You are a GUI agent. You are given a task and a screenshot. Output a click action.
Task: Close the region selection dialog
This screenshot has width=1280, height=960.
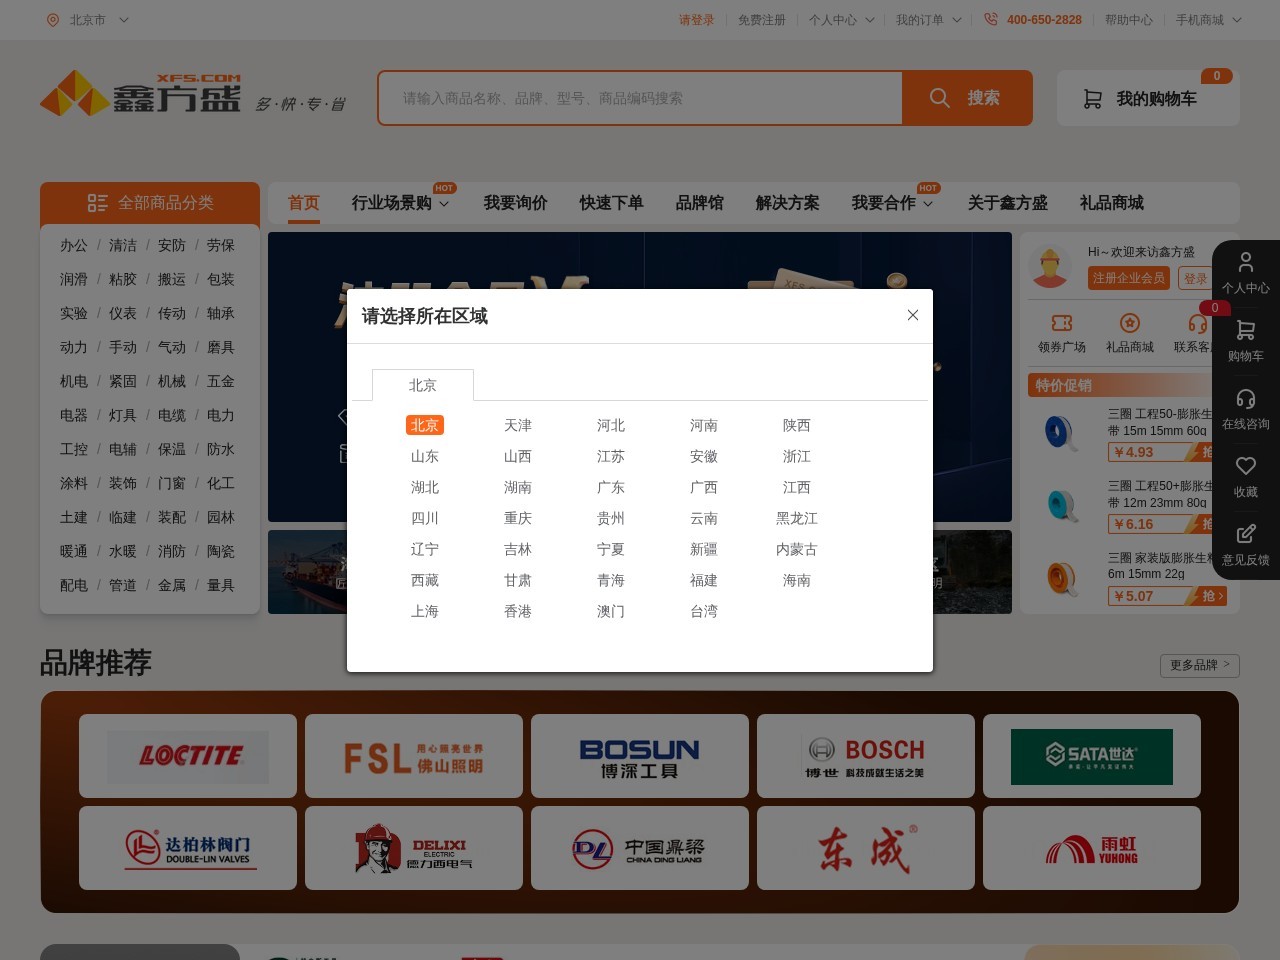912,315
